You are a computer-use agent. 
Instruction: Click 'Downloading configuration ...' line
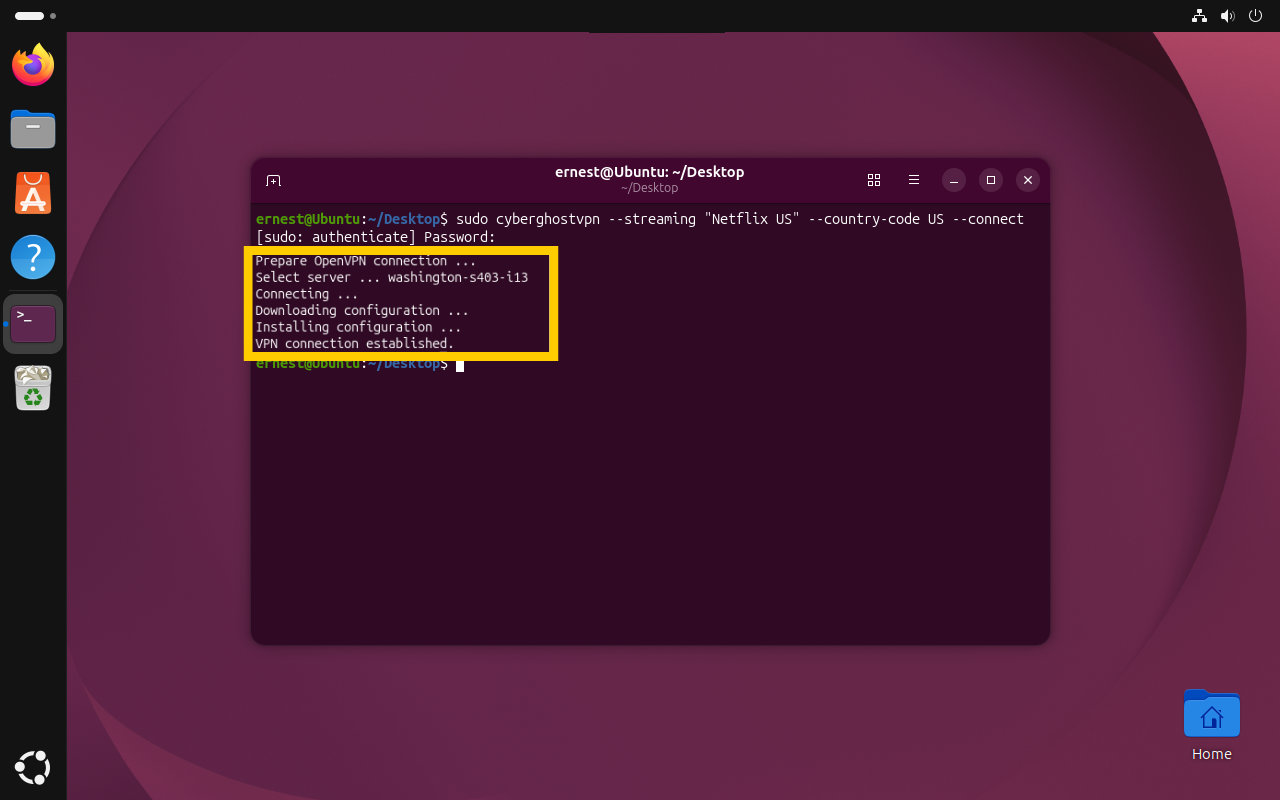pyautogui.click(x=362, y=310)
